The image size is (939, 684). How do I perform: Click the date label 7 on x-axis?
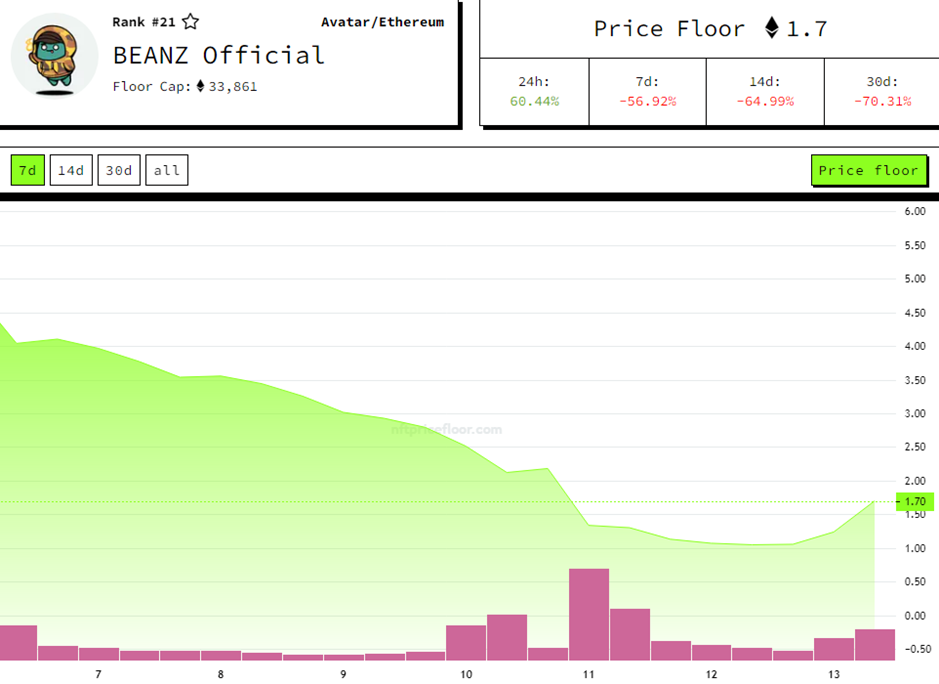(x=98, y=674)
